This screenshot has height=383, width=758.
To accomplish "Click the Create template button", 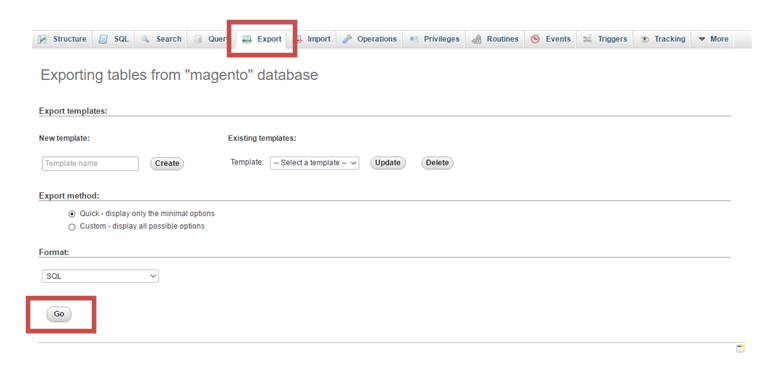I will pyautogui.click(x=167, y=163).
